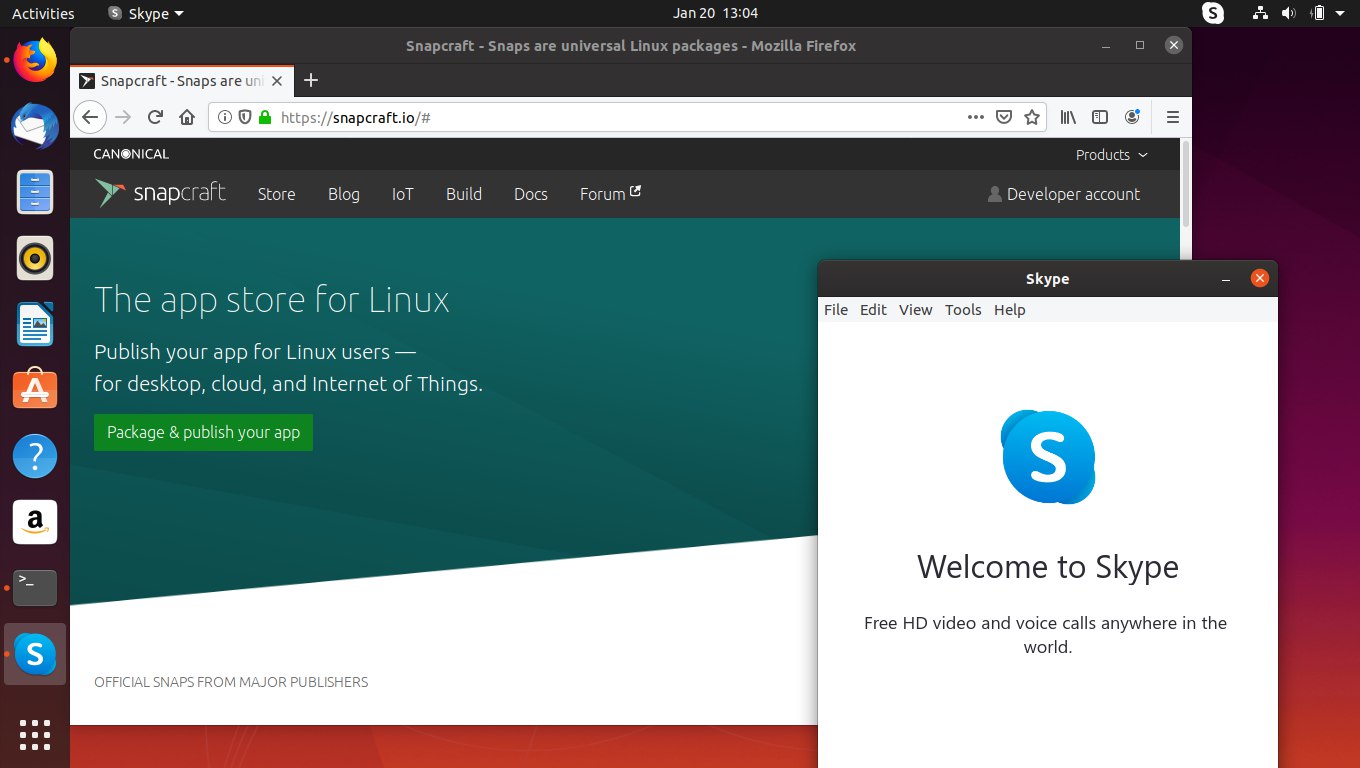
Task: Open the Amazon launcher in dock
Action: click(x=35, y=522)
